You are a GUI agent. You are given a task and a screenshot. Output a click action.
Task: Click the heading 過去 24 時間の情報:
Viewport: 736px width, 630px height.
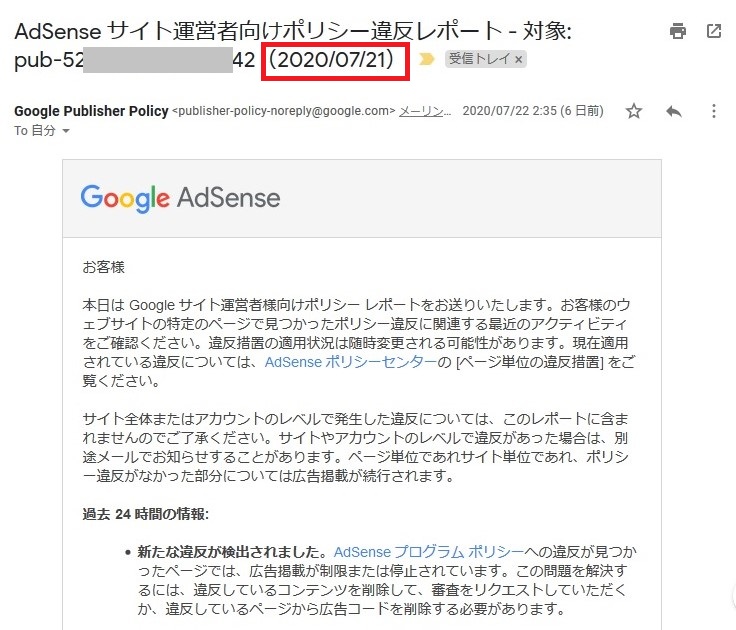pyautogui.click(x=146, y=514)
